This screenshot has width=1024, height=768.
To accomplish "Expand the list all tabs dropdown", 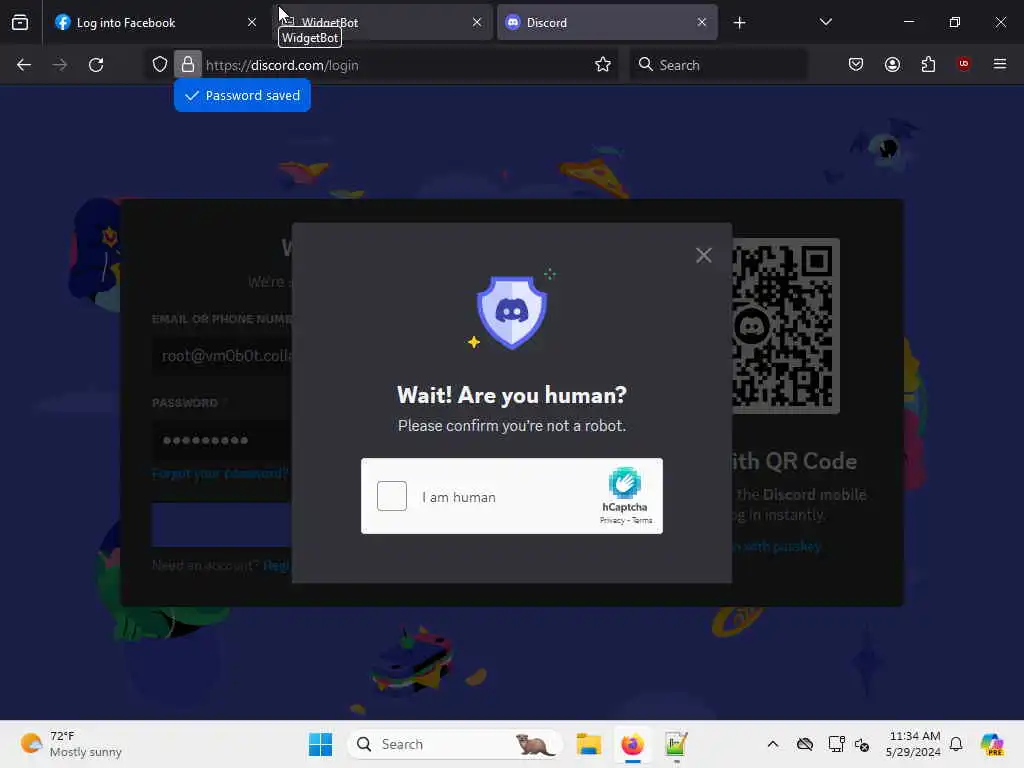I will [825, 22].
